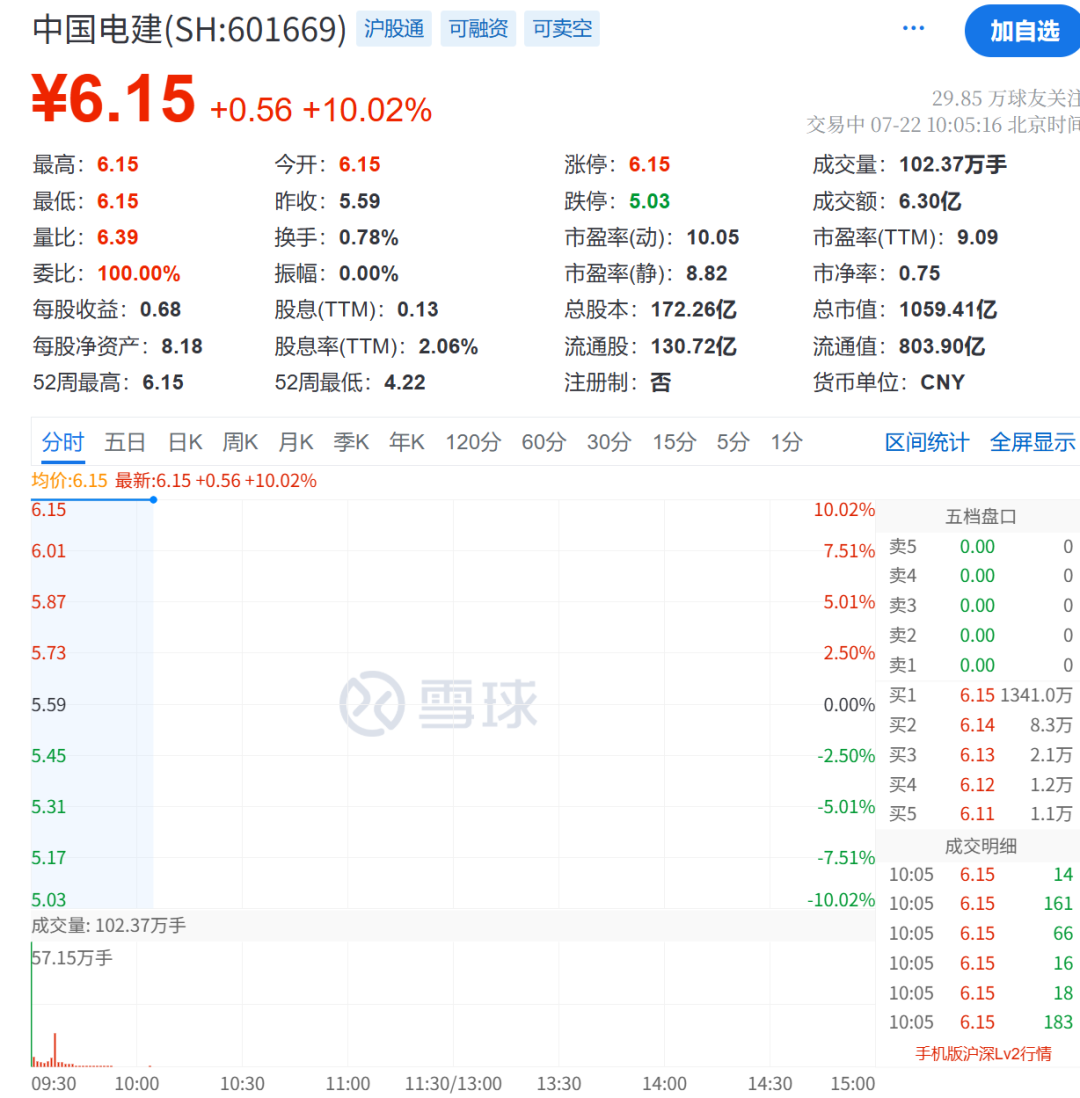Switch to the 年K chart tab
The height and width of the screenshot is (1098, 1080).
[407, 443]
